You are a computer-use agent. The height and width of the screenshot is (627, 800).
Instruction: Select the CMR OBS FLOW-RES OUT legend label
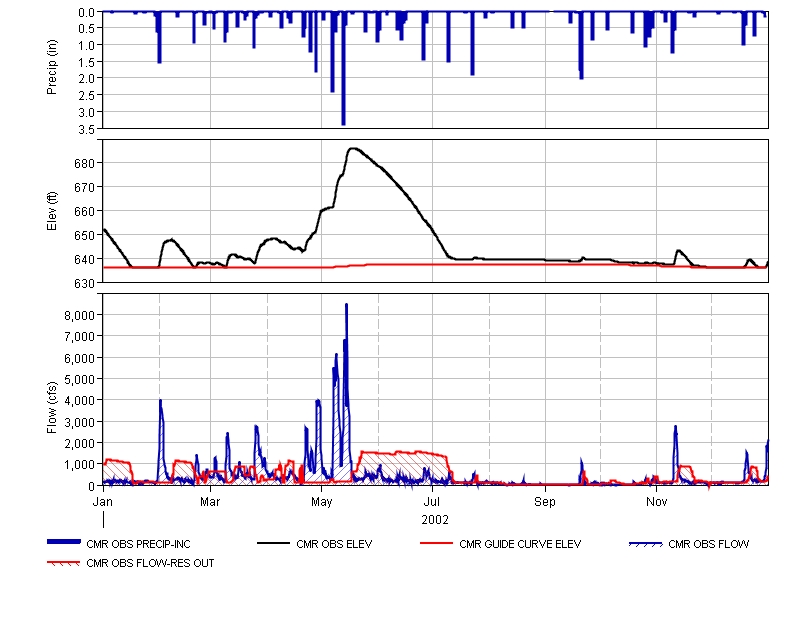(x=150, y=563)
